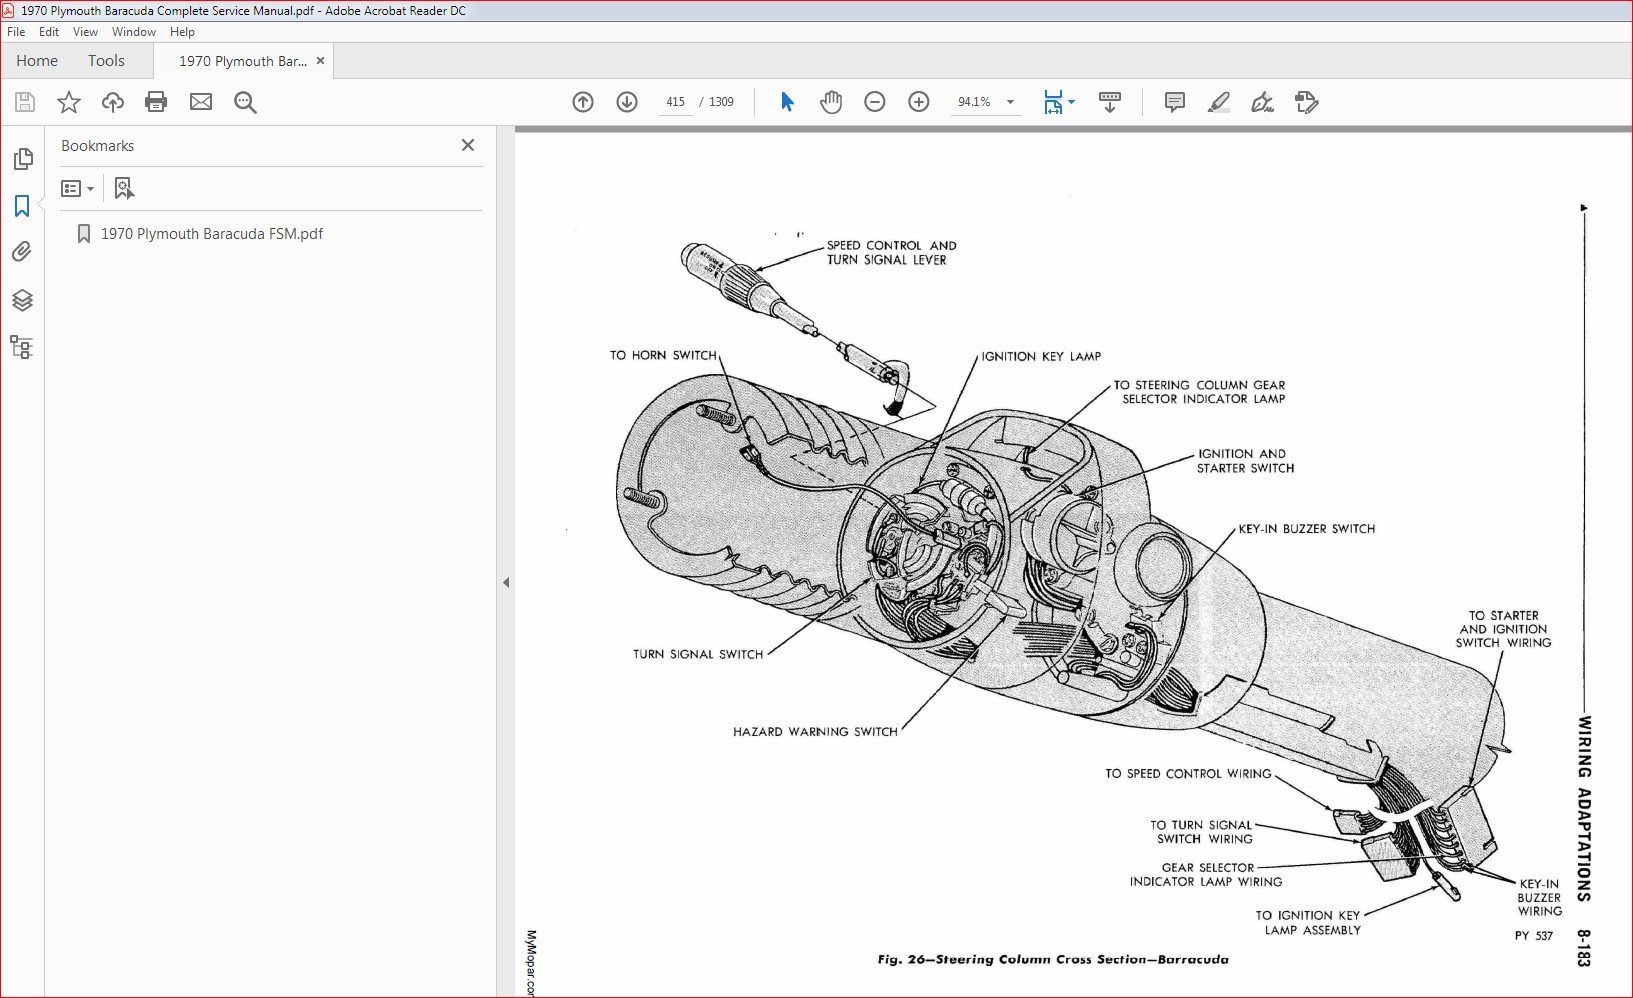Collapse the navigation pane arrow
Screen dimensions: 1633x998
pyautogui.click(x=506, y=582)
